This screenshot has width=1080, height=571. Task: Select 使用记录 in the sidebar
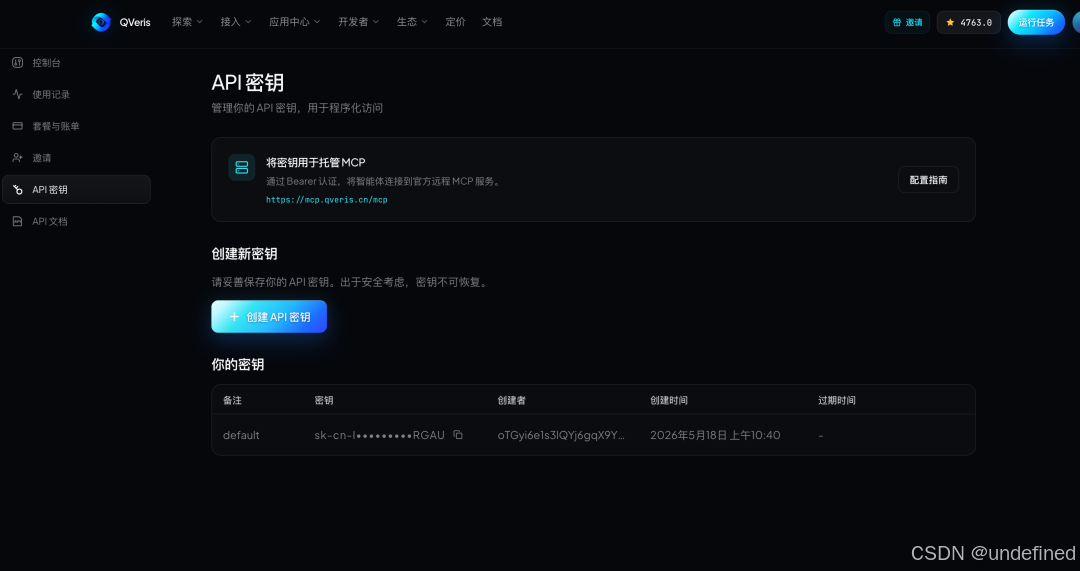[76, 94]
